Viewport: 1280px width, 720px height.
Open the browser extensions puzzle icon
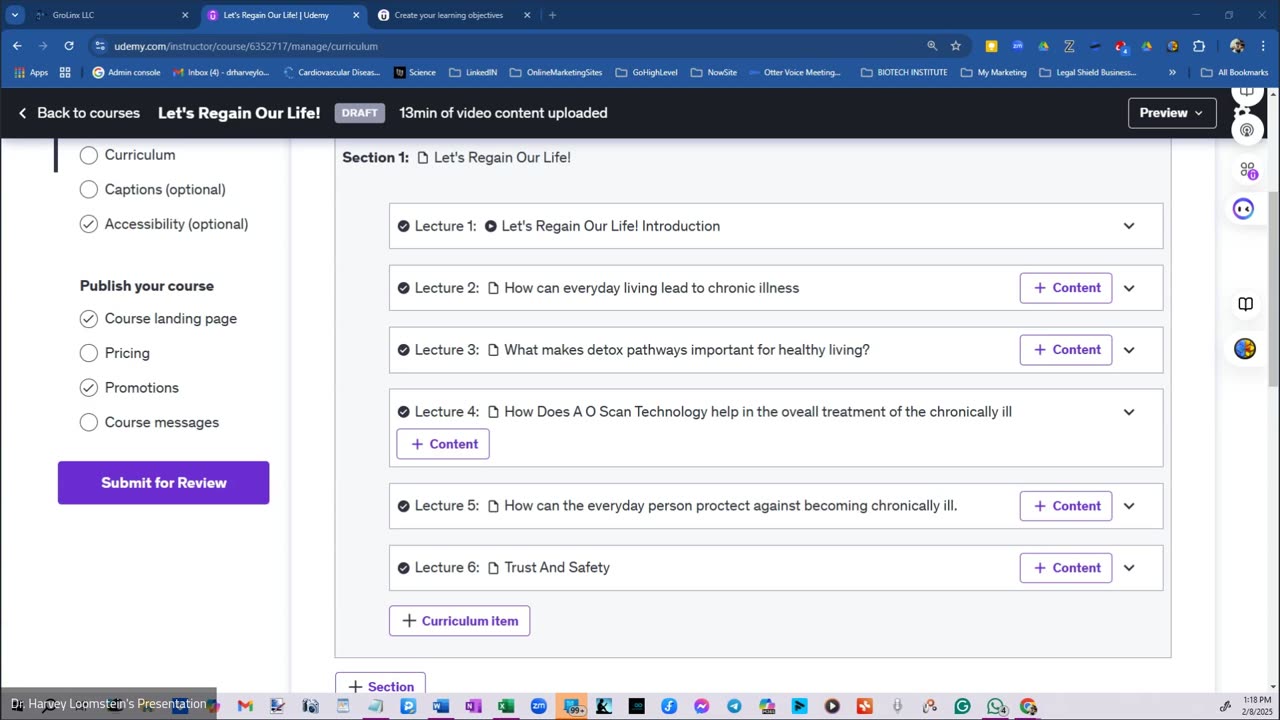tap(1199, 46)
